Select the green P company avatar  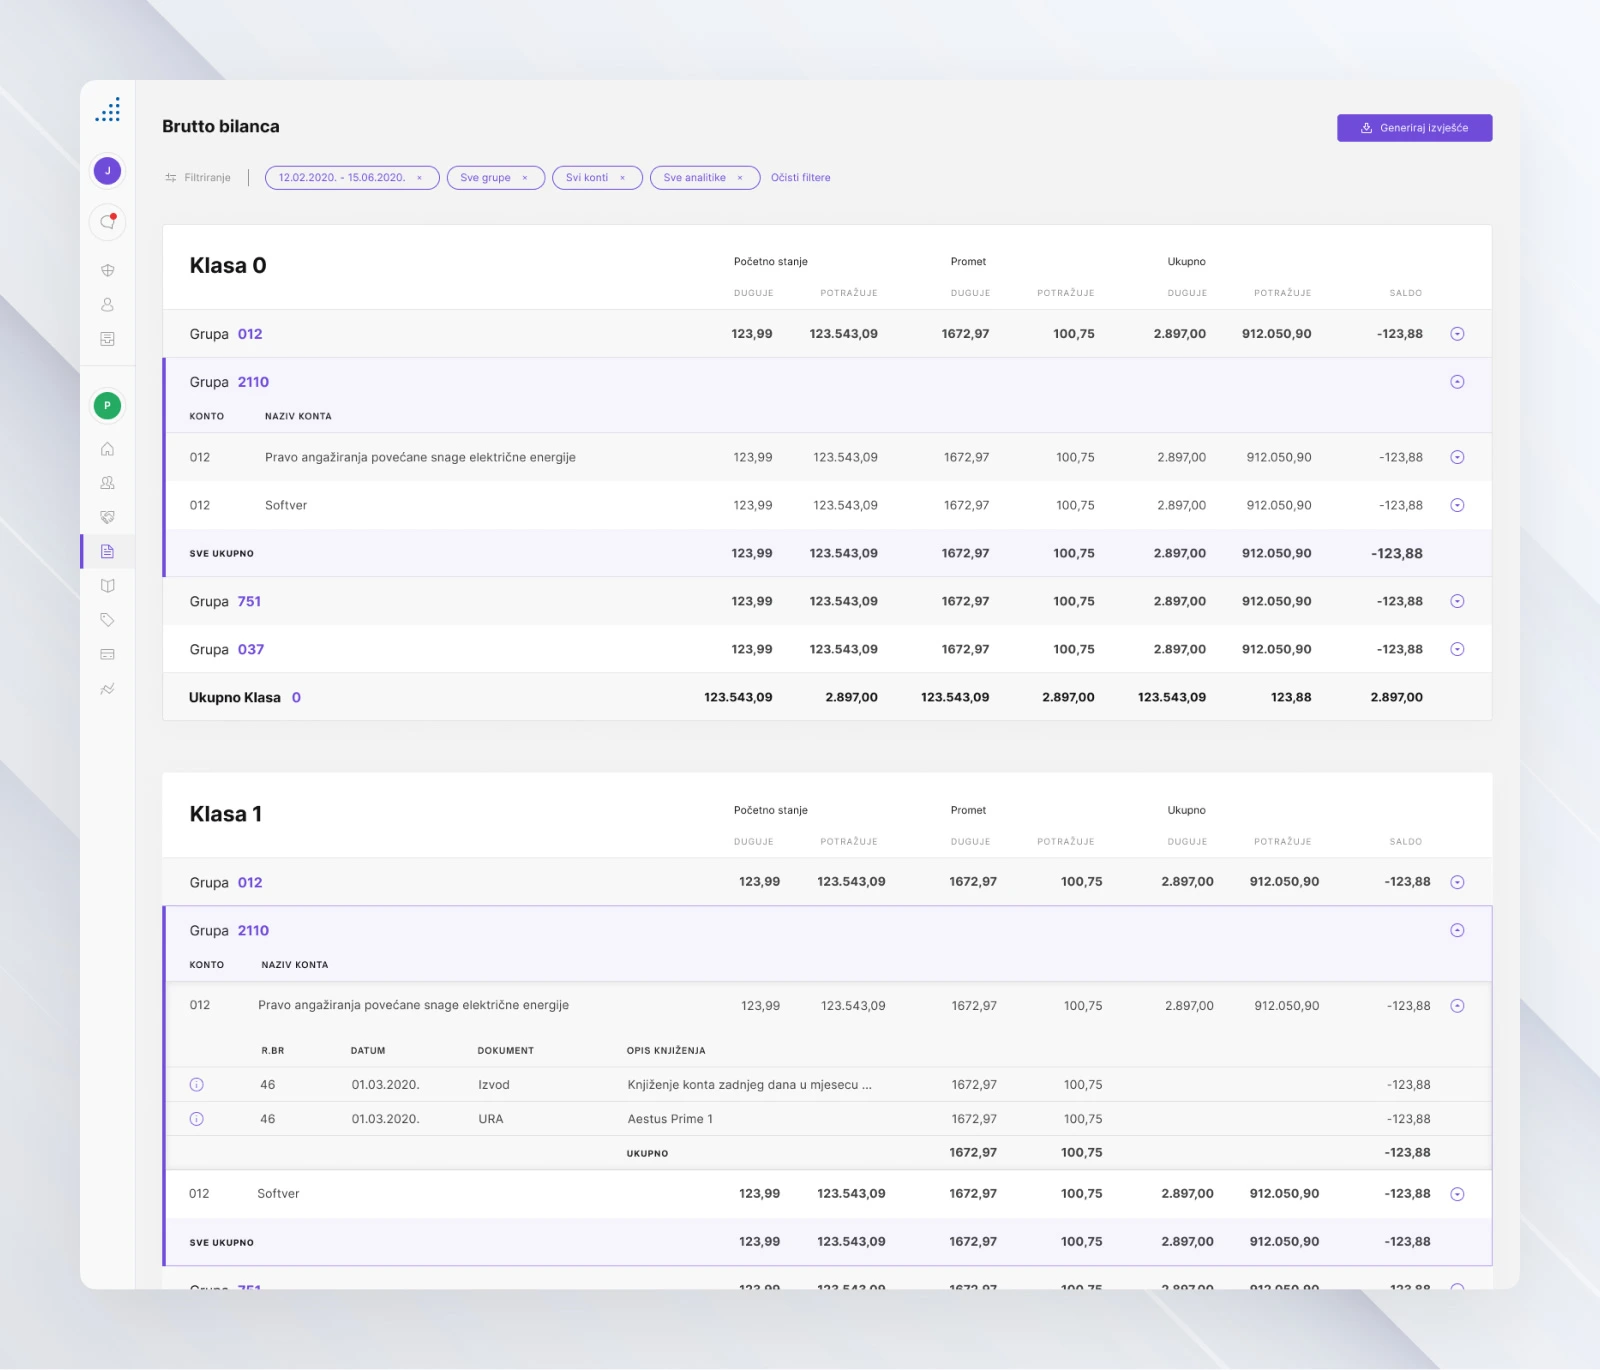(x=108, y=405)
